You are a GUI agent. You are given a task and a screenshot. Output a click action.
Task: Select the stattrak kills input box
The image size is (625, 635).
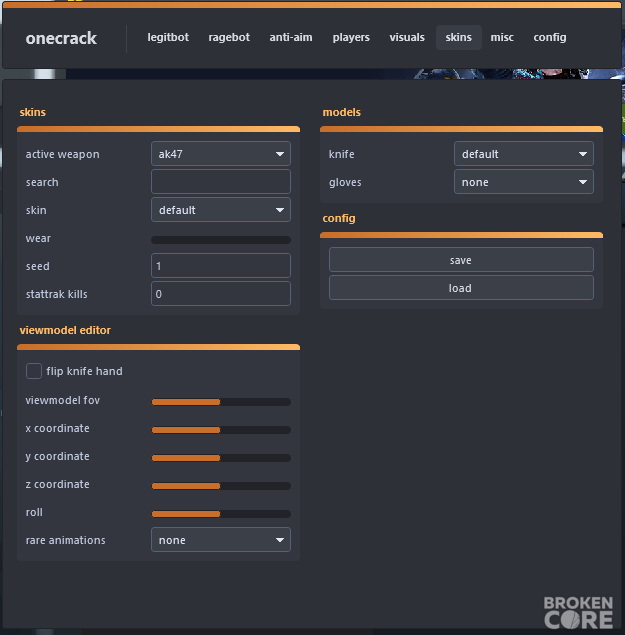221,294
